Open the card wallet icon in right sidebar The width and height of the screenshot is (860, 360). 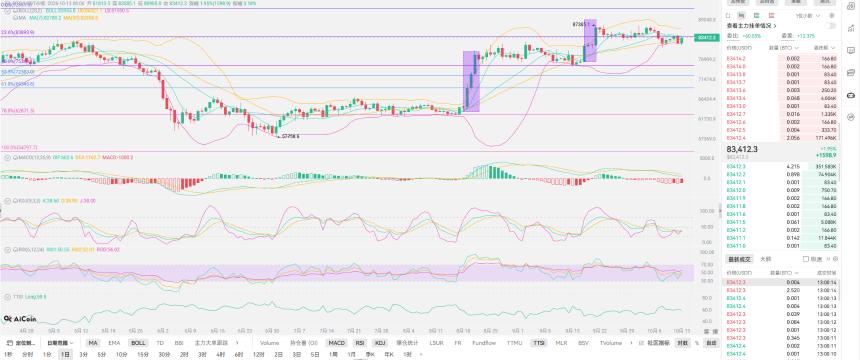[851, 72]
